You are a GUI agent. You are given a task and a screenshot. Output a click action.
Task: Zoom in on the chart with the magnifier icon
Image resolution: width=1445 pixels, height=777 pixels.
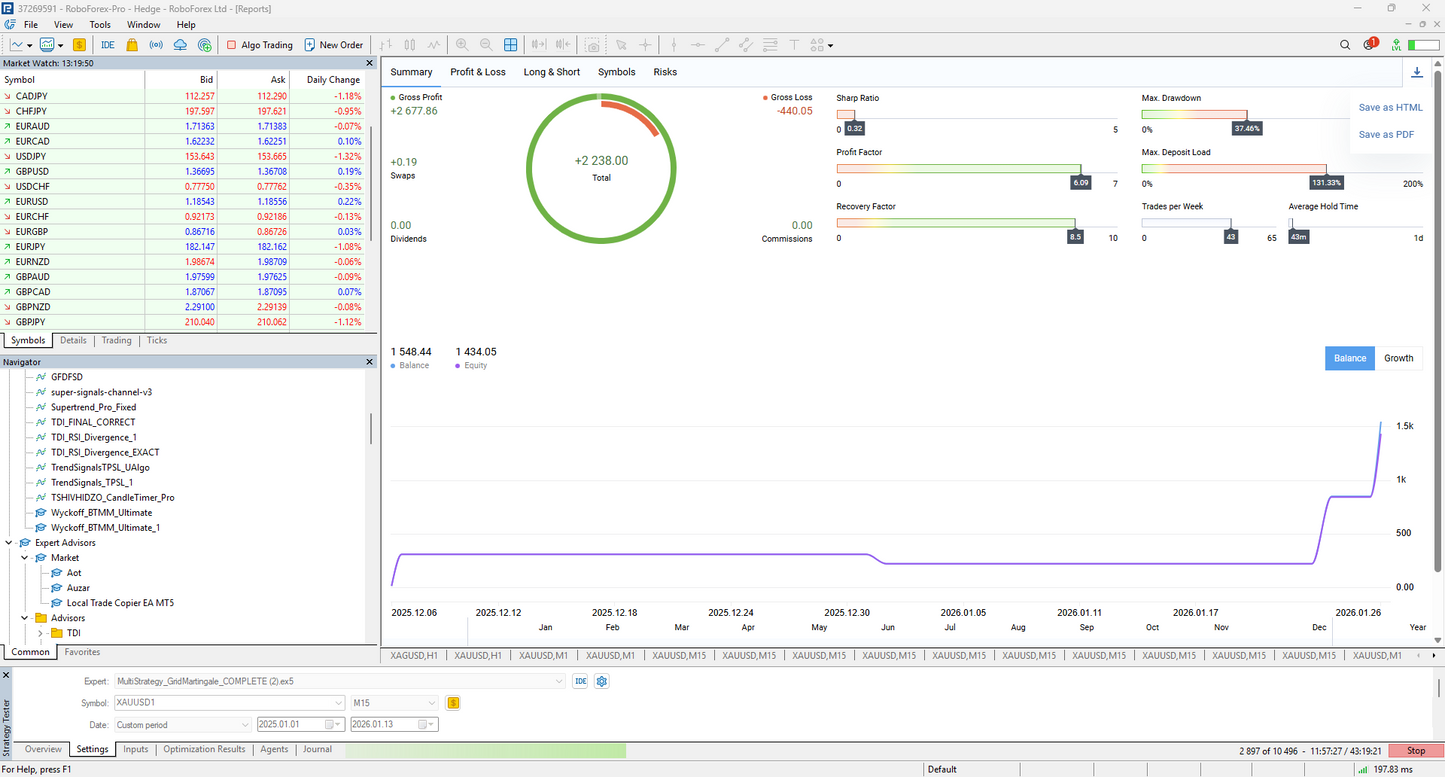point(461,44)
